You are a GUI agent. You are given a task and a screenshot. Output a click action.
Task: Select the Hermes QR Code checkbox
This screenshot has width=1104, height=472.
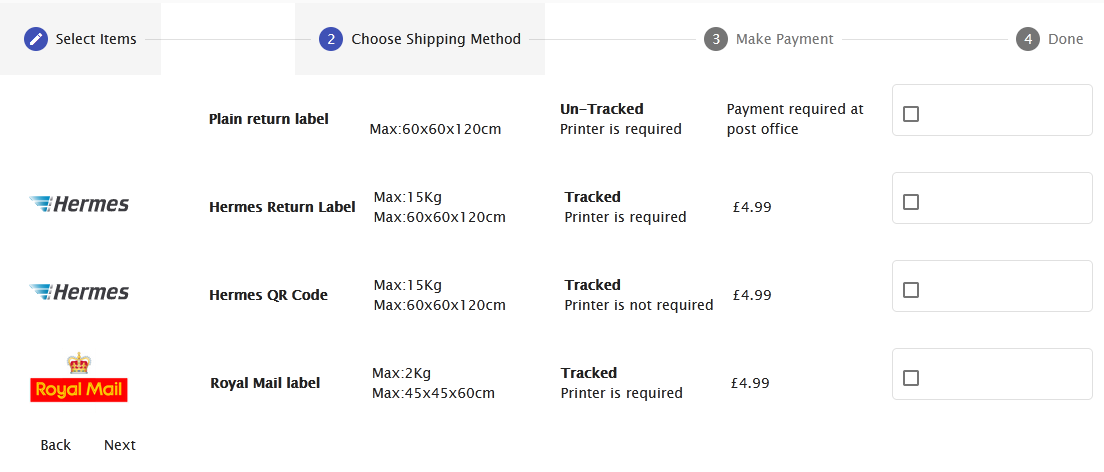tap(910, 290)
